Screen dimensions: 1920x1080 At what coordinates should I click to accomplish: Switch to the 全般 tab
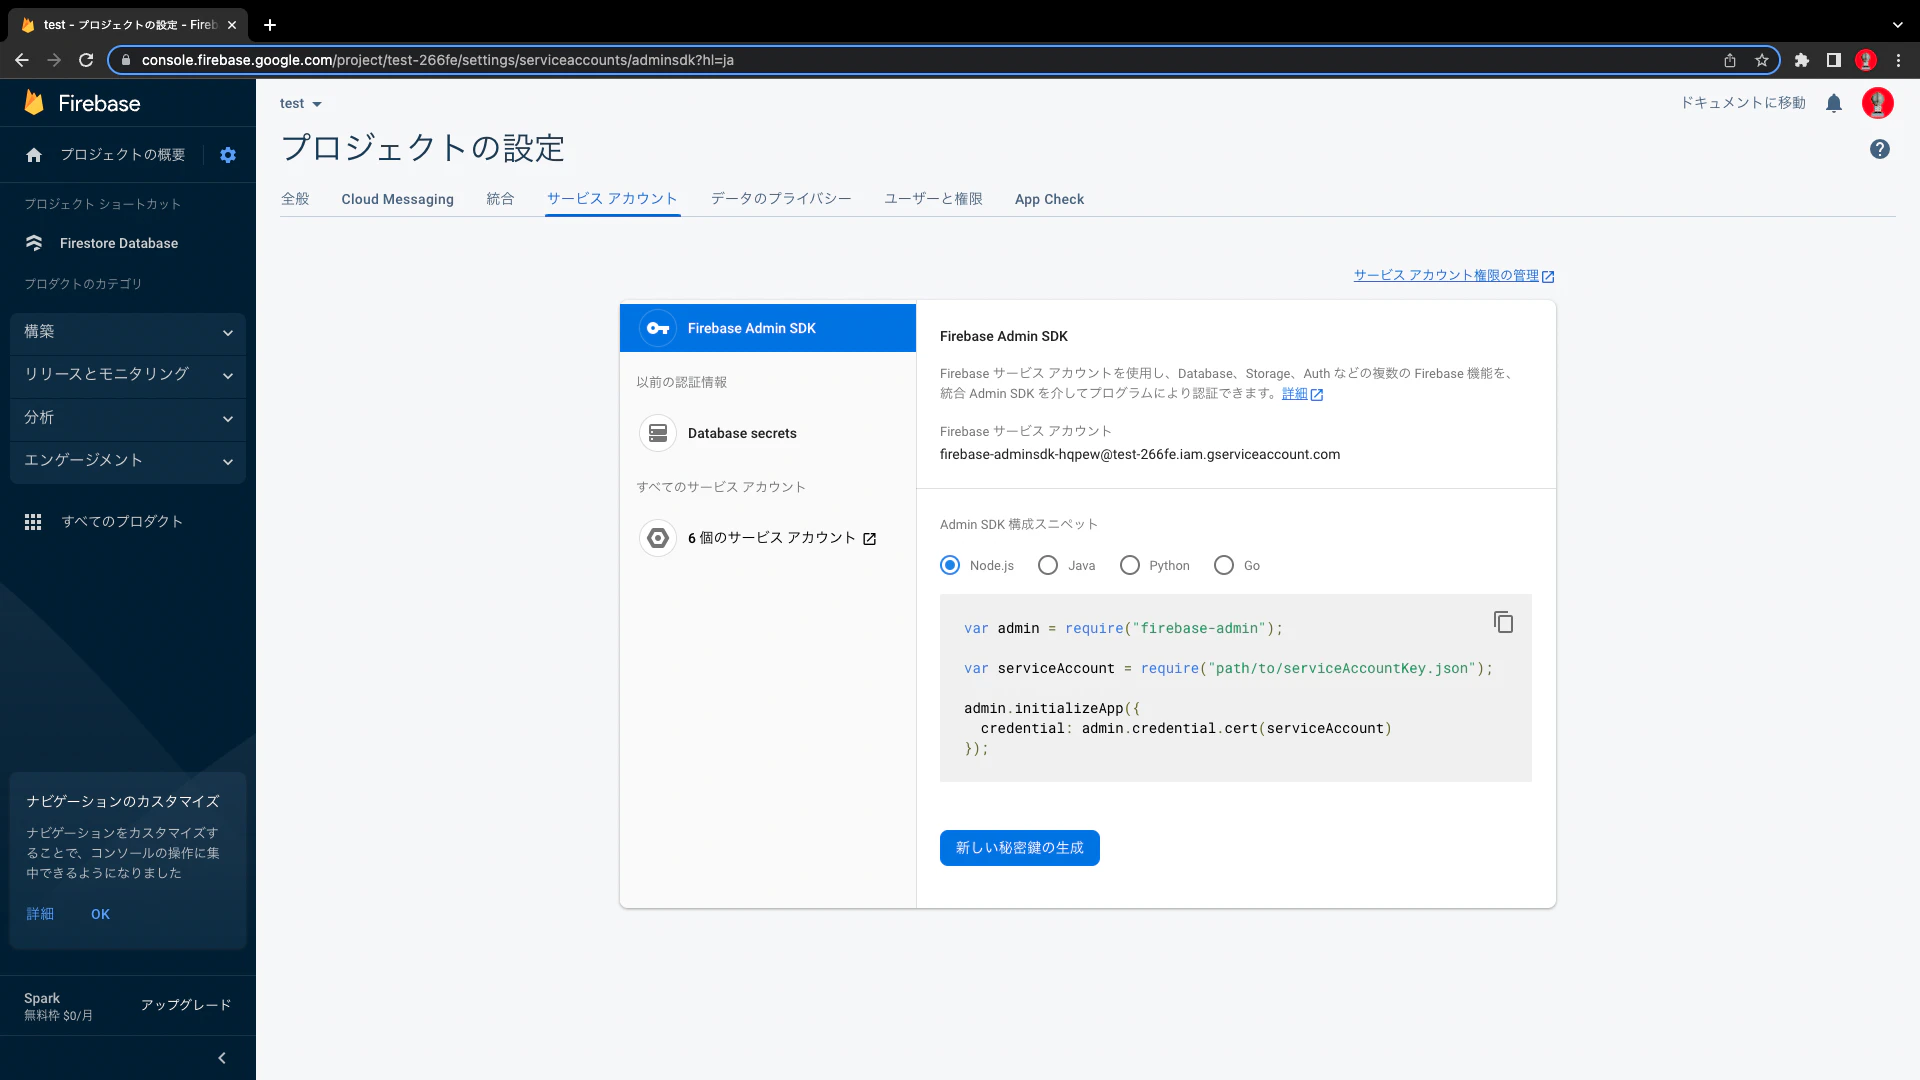coord(295,199)
